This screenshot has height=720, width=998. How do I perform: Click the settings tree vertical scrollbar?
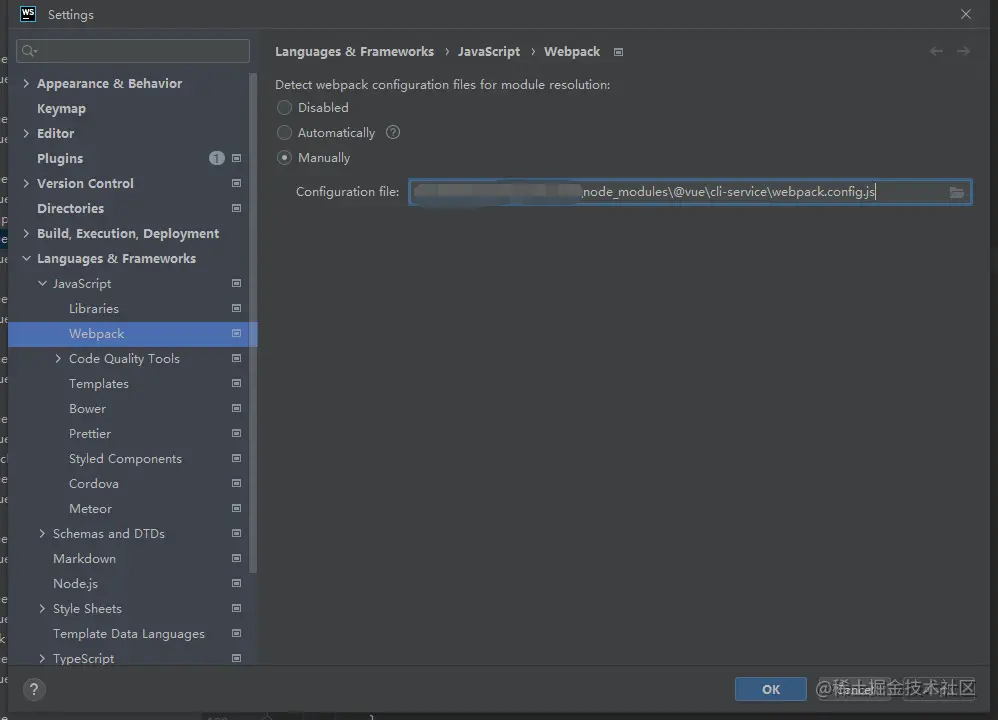(x=253, y=323)
